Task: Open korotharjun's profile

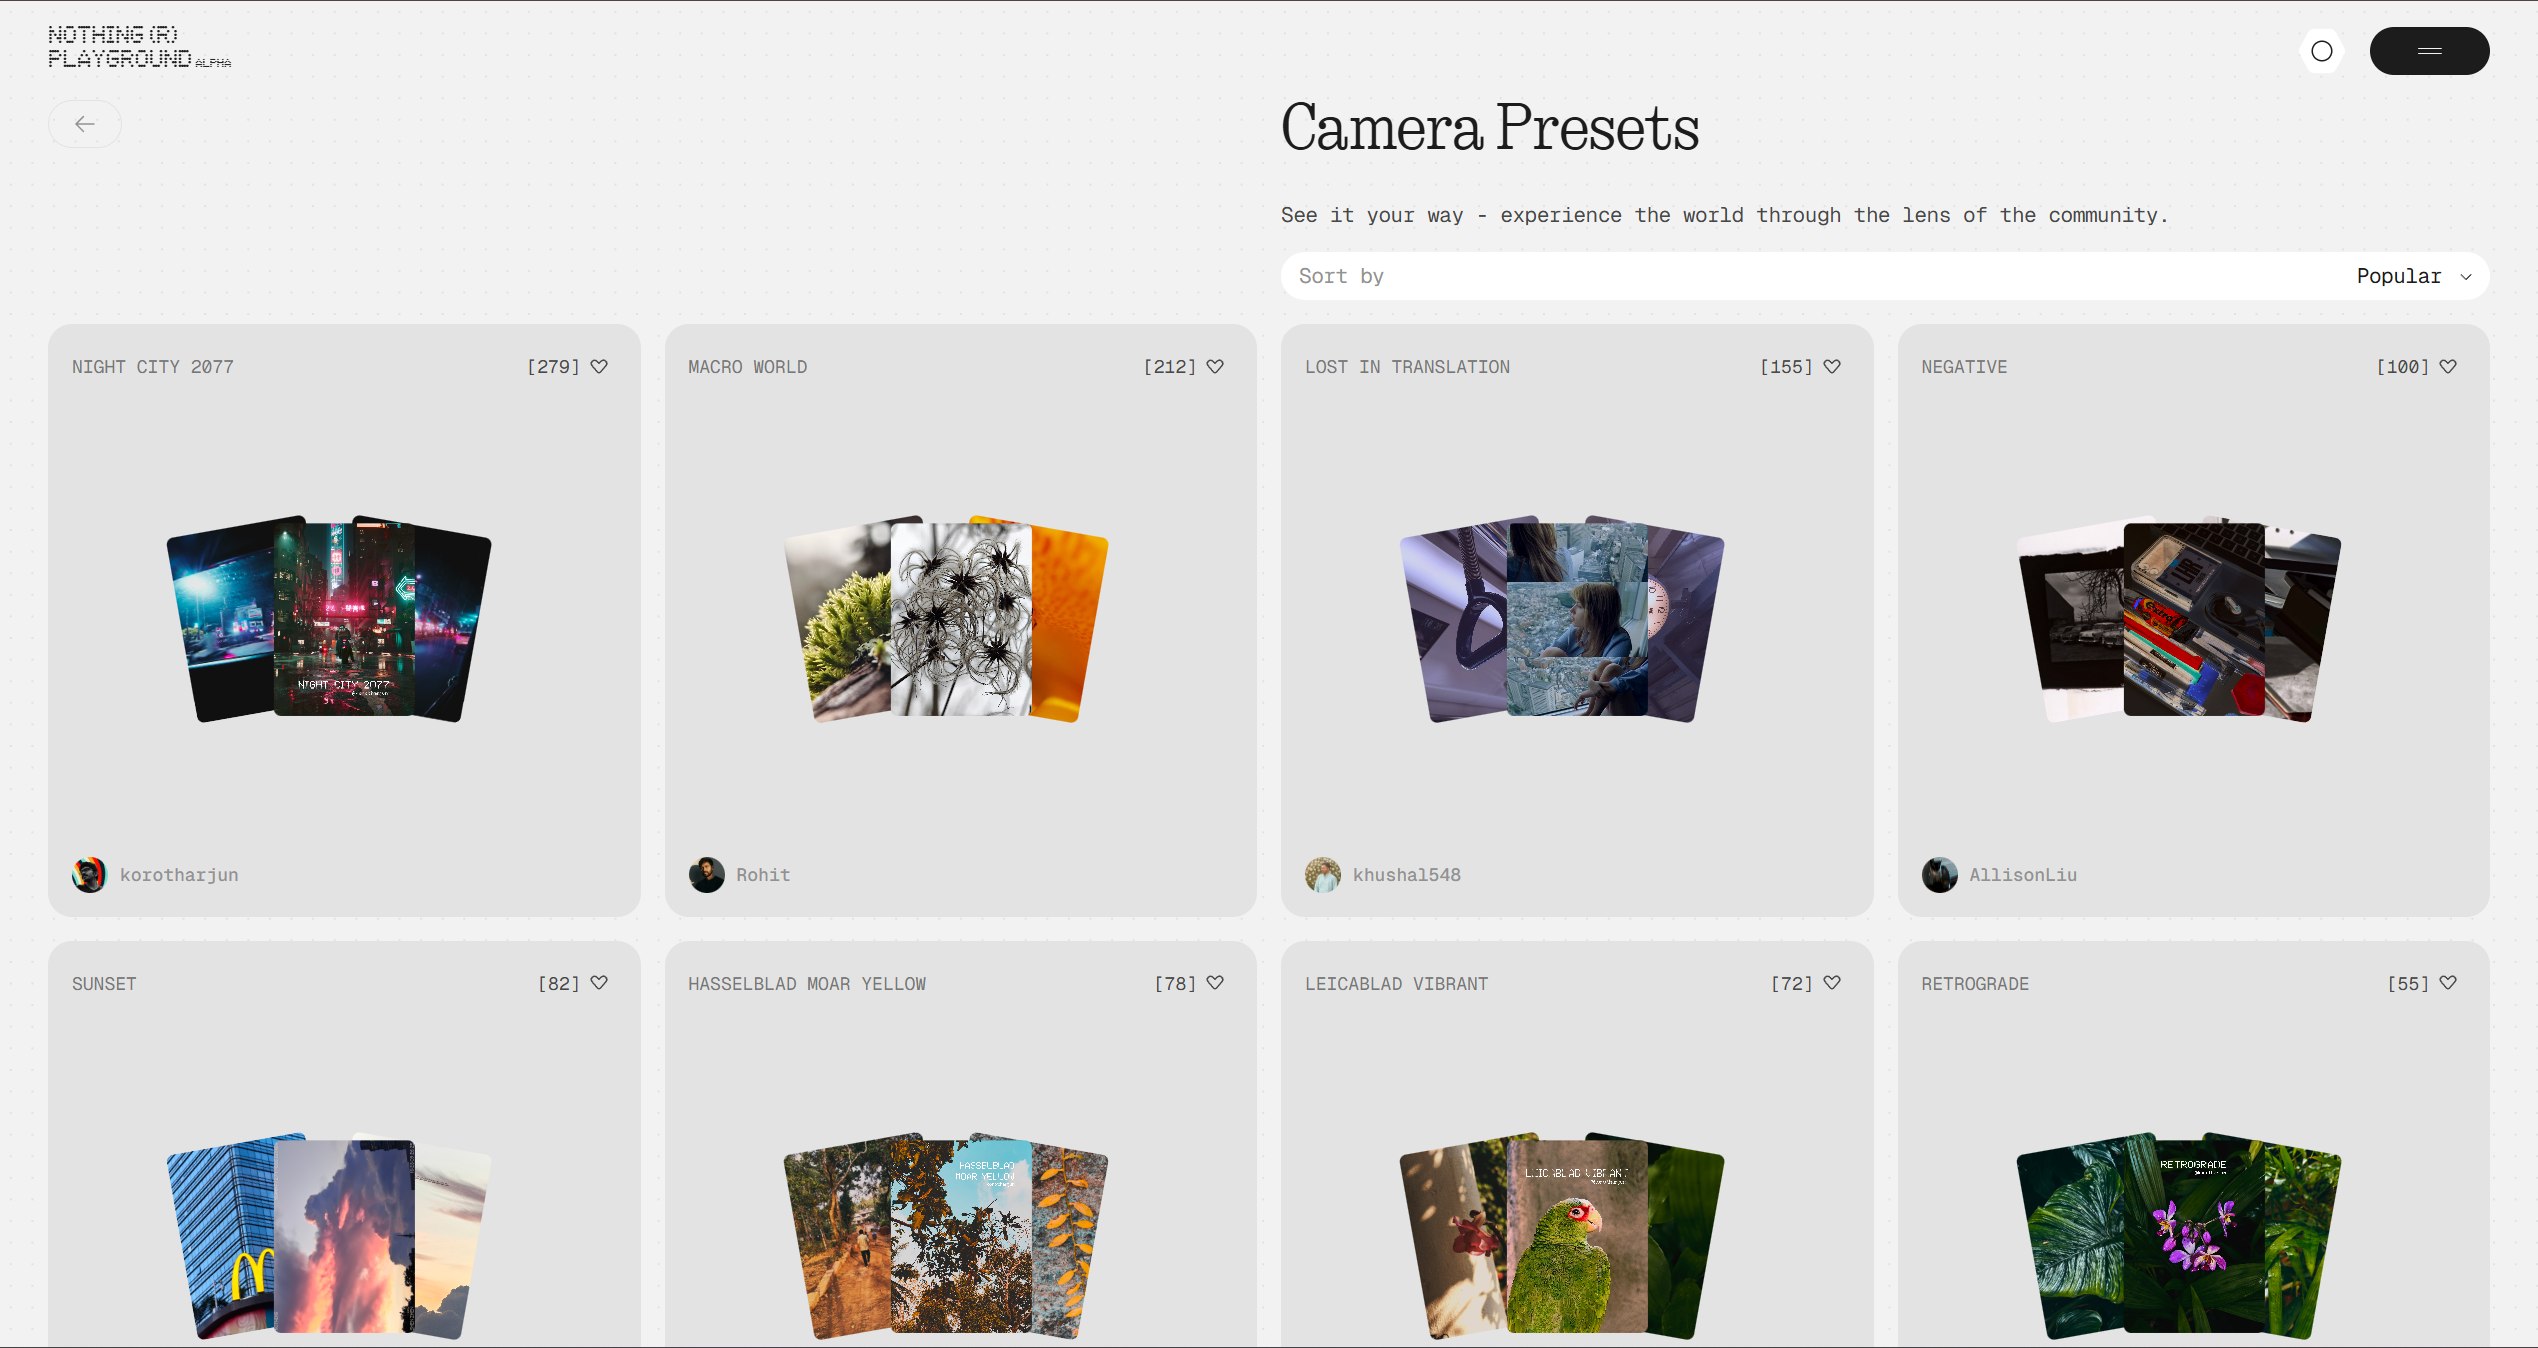Action: pos(179,875)
